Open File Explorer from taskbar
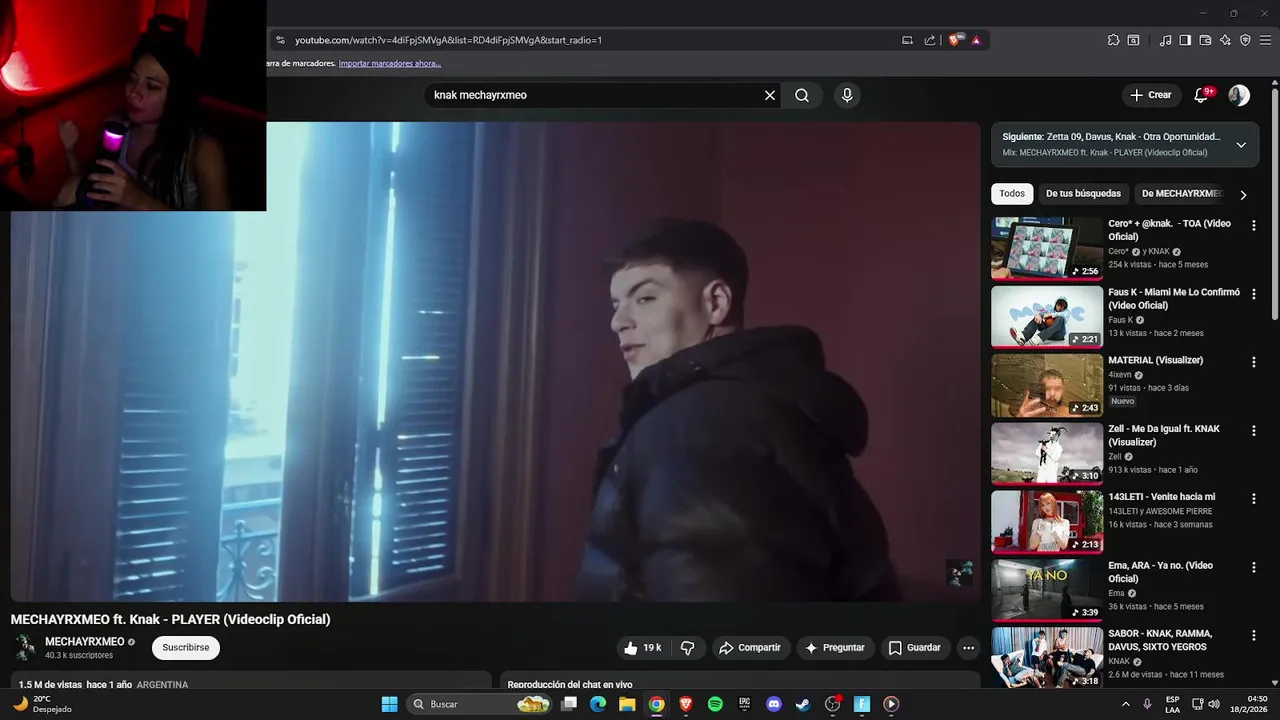This screenshot has height=720, width=1280. click(627, 704)
